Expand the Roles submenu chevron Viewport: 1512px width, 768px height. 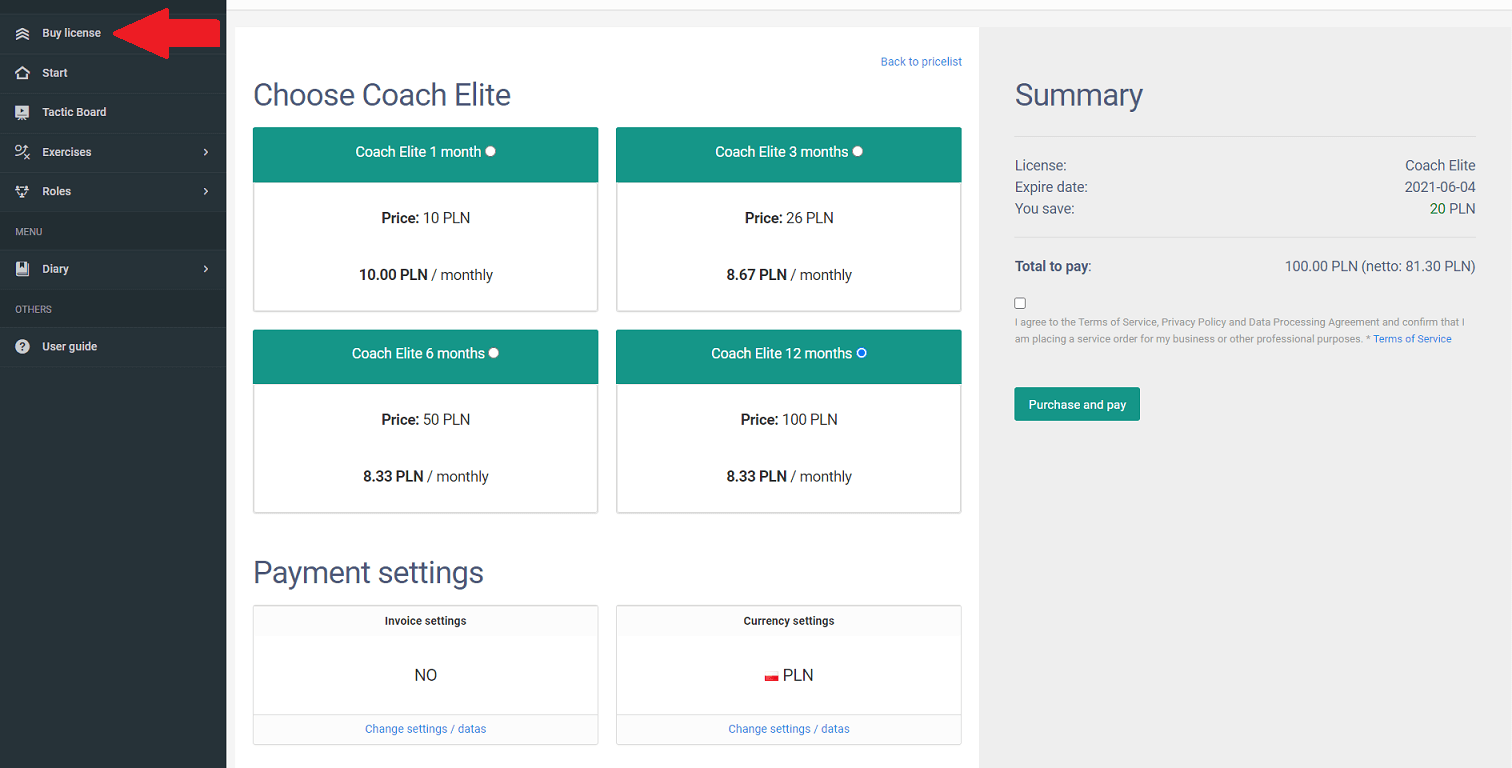(x=206, y=191)
